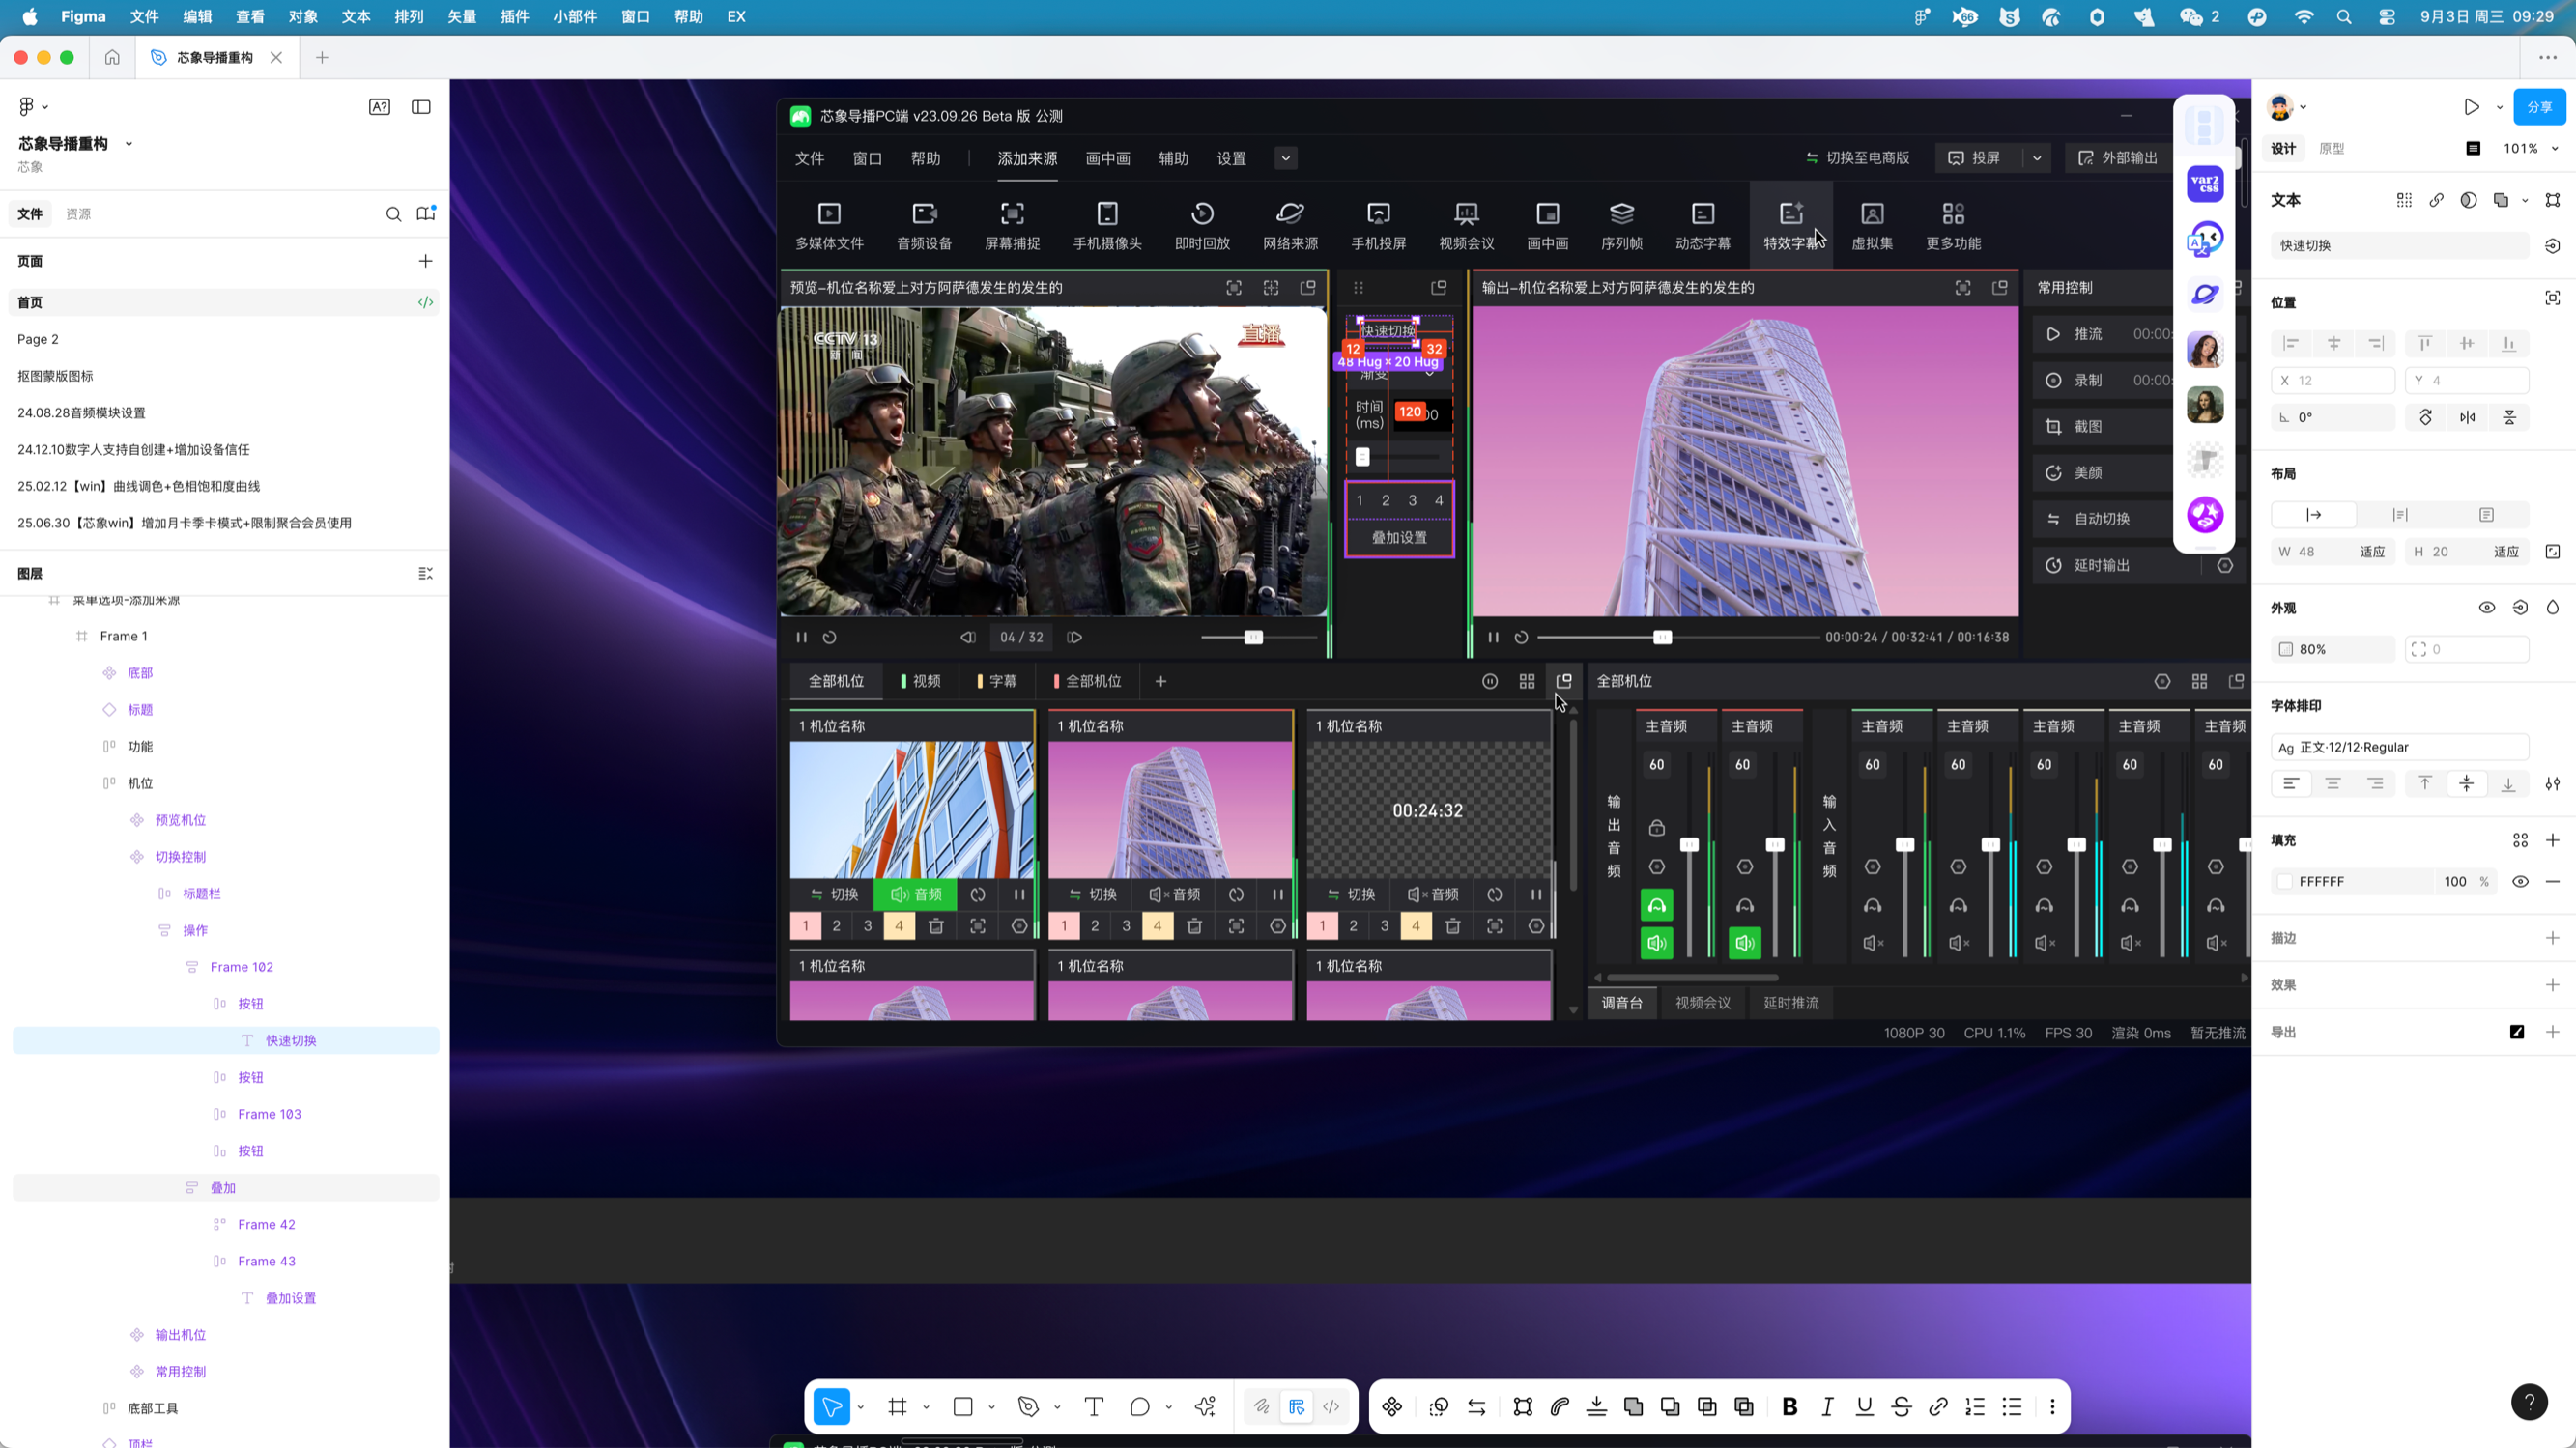Image resolution: width=2576 pixels, height=1448 pixels.
Task: Switch to the 原型 tab
Action: 2332,148
